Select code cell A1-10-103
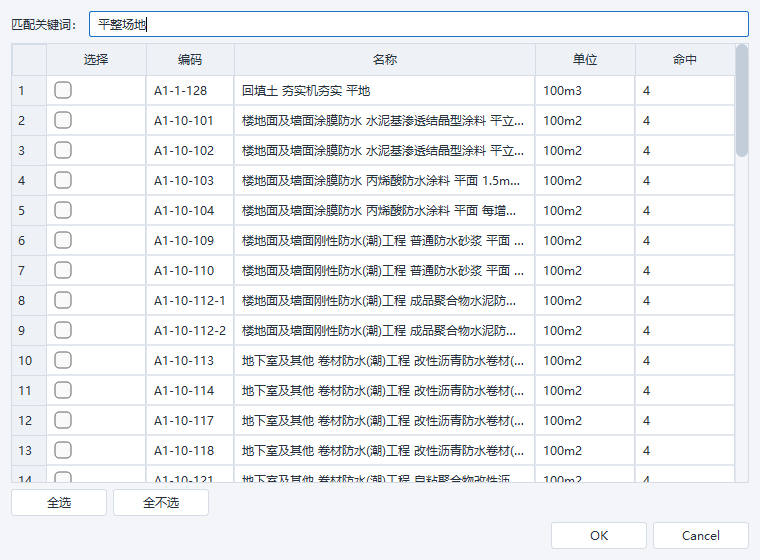 point(190,181)
